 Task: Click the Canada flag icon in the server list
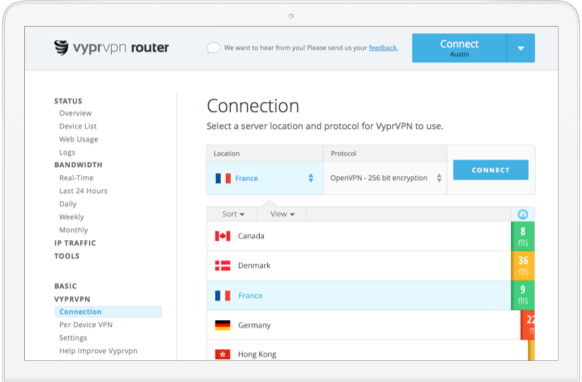coord(223,236)
